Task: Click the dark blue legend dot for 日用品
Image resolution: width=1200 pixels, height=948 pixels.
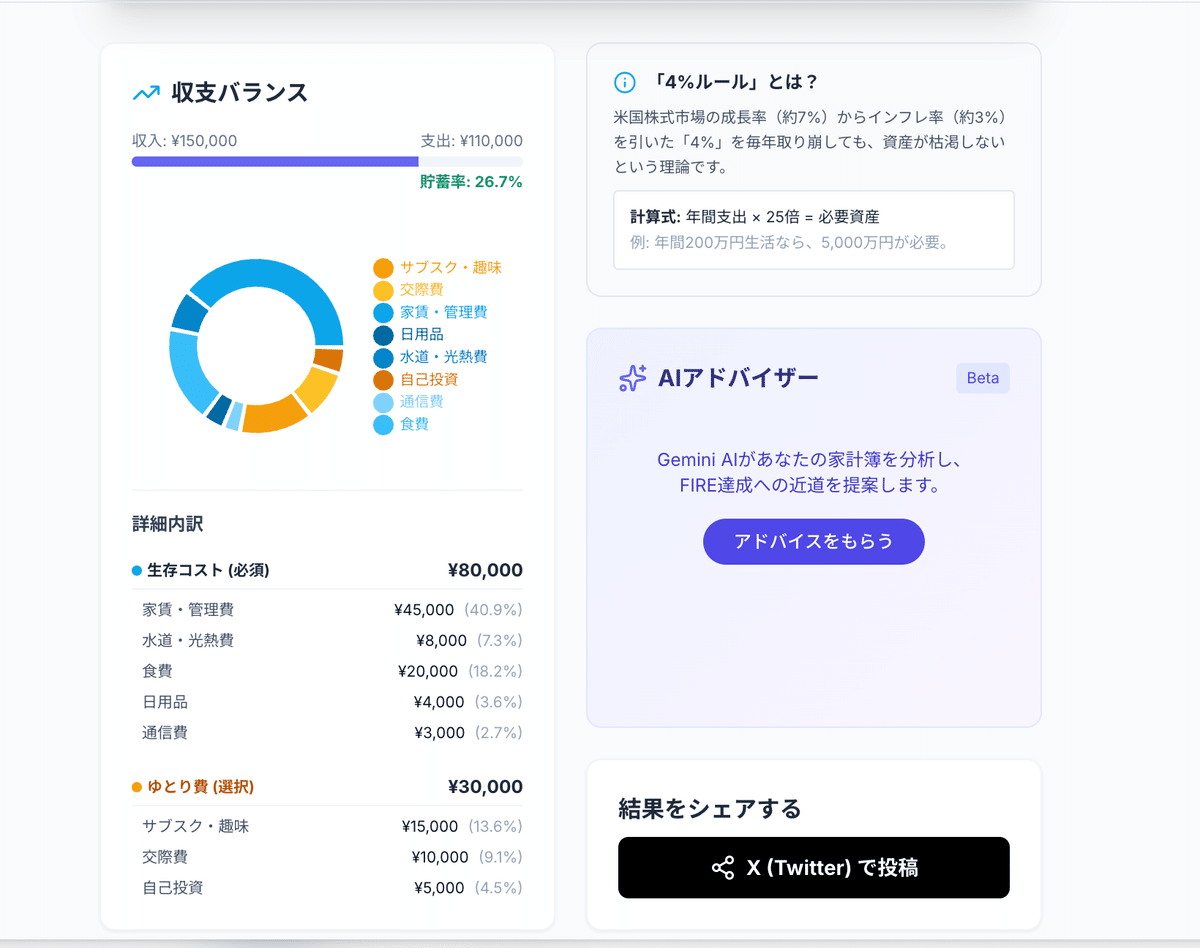Action: click(383, 334)
